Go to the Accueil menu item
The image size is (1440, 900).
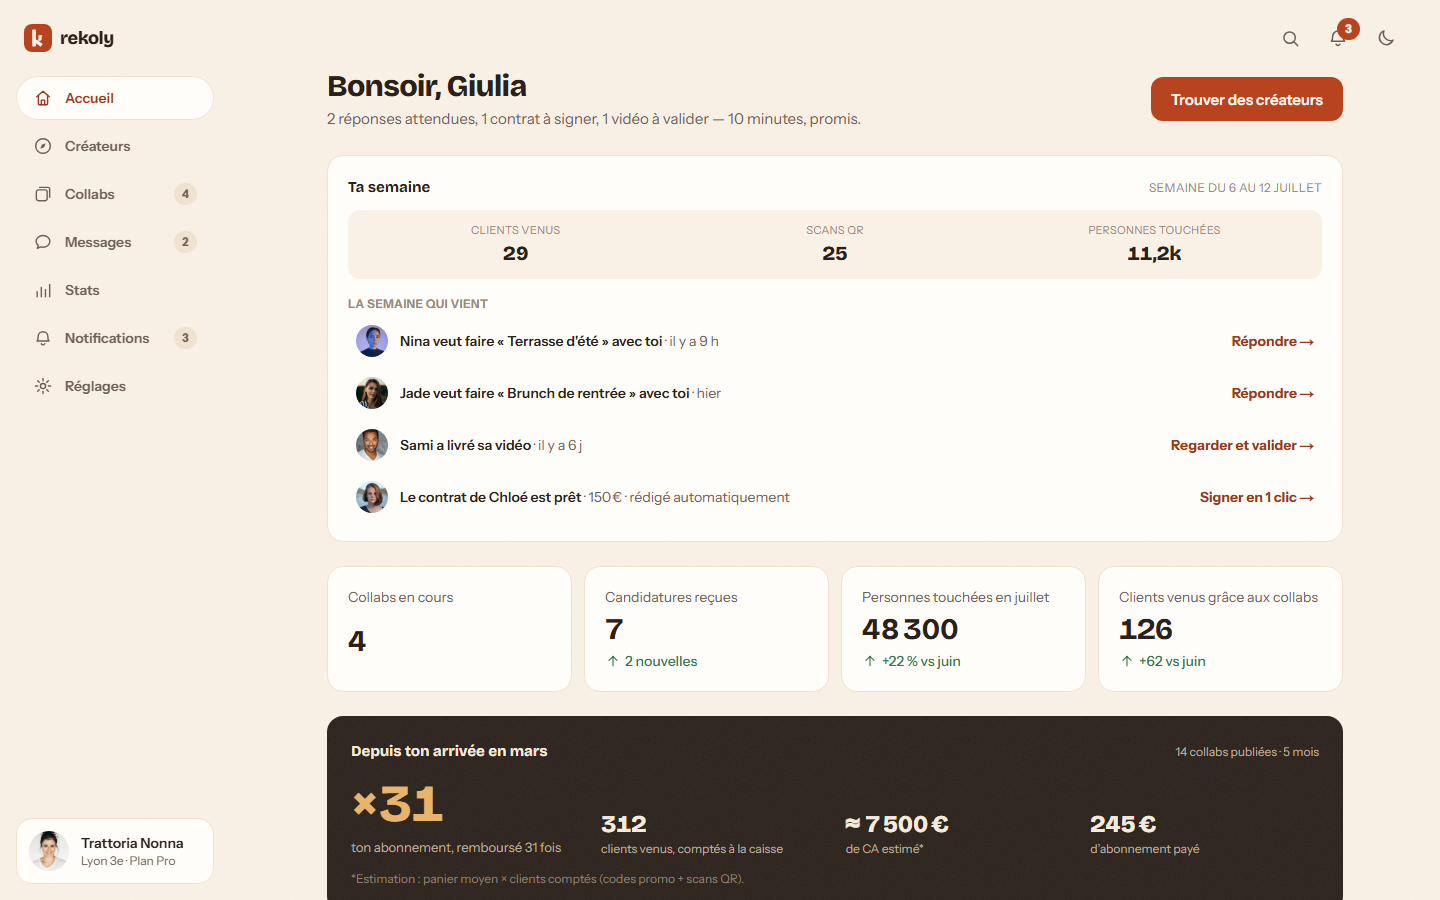115,98
